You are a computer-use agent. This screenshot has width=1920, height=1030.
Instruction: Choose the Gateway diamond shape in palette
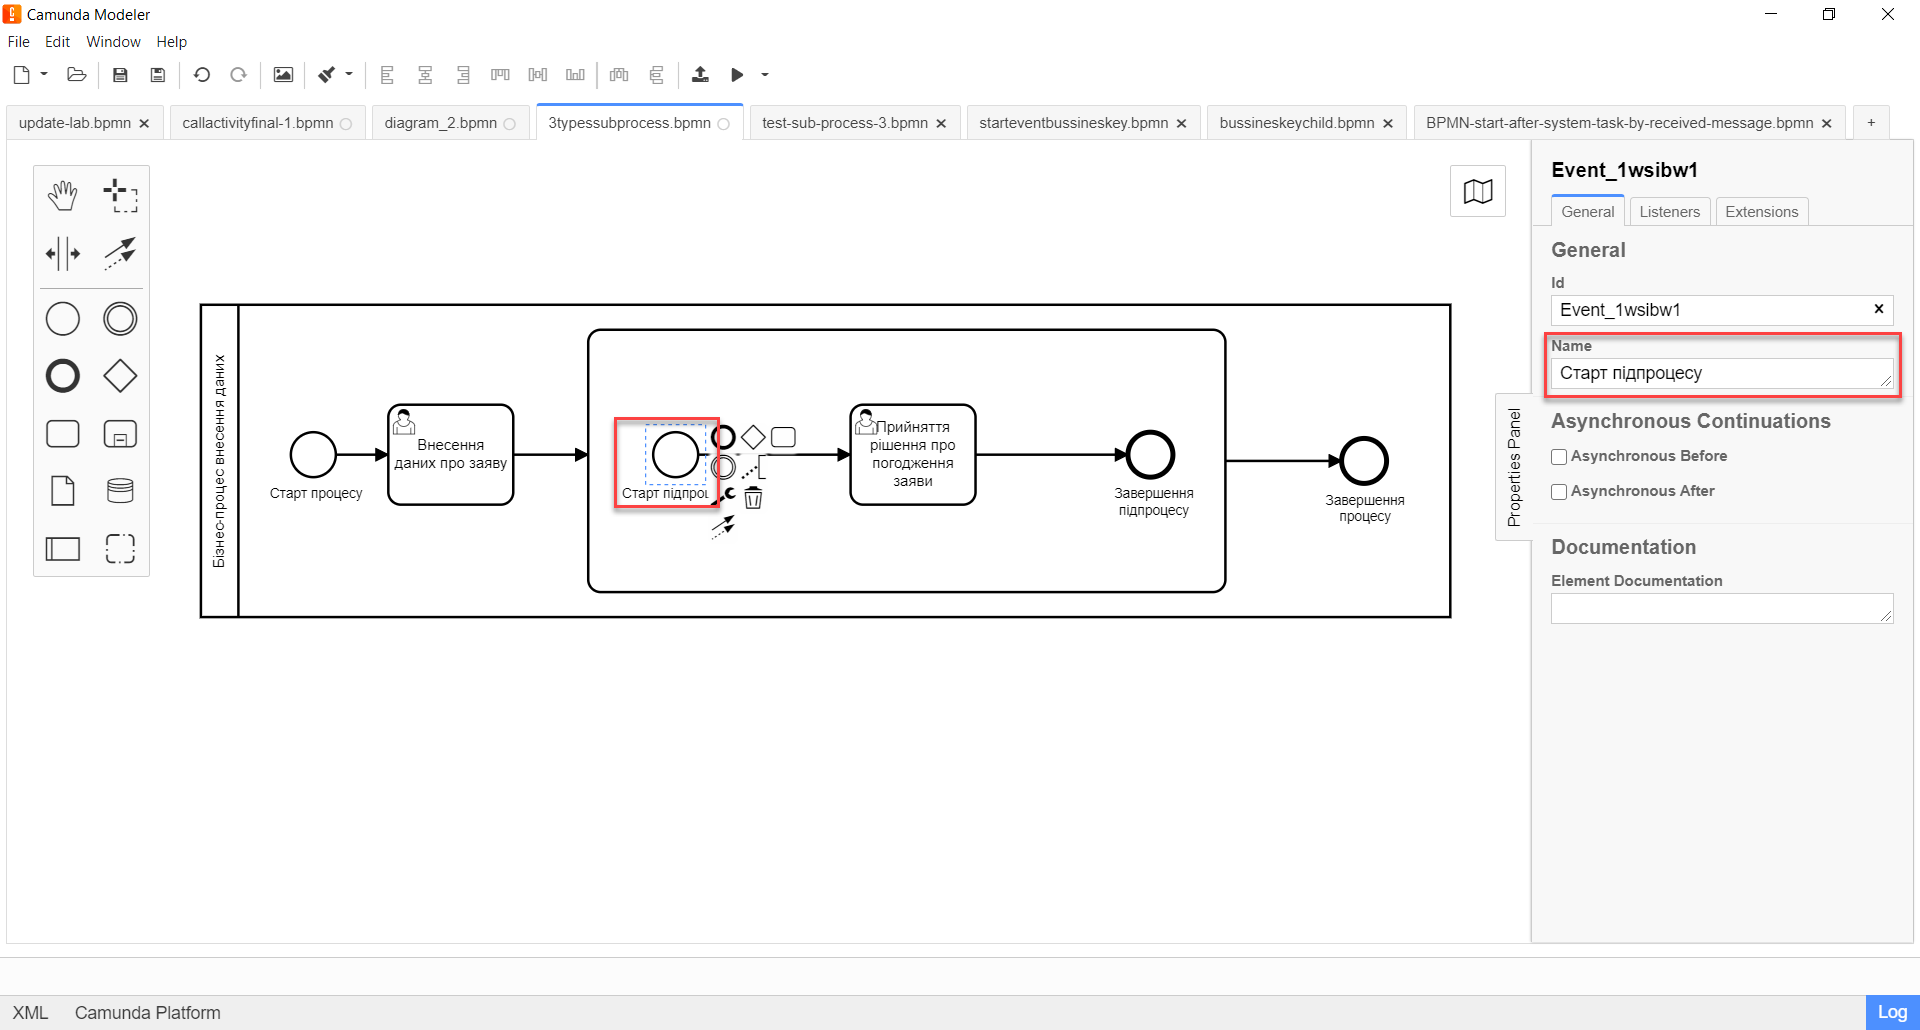coord(120,377)
